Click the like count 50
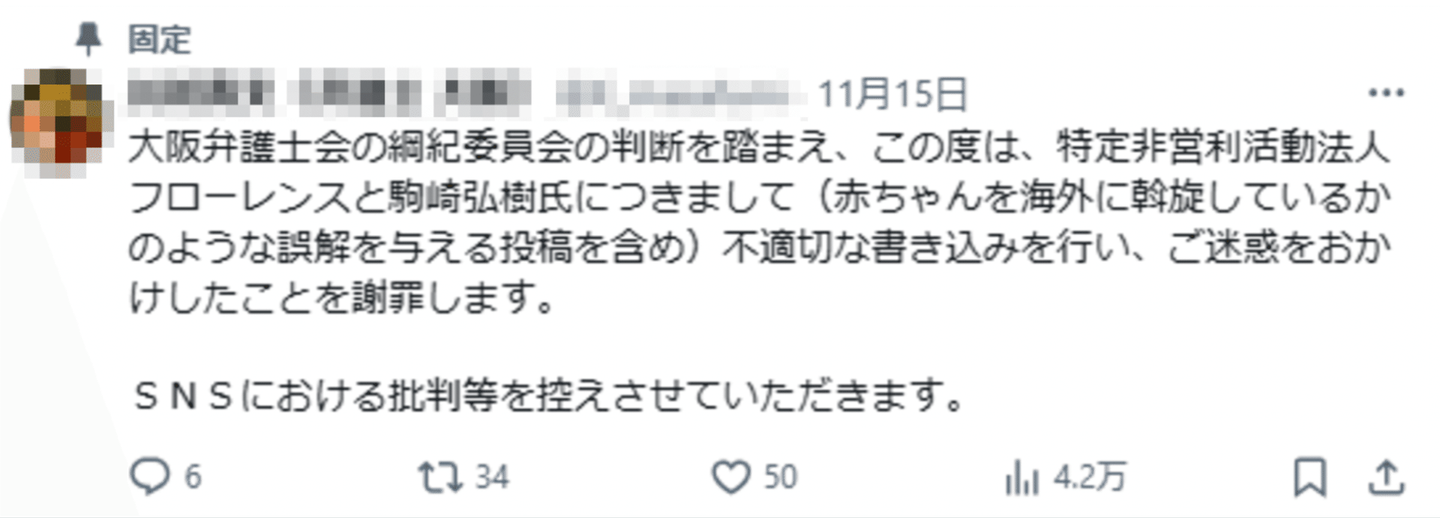This screenshot has width=1440, height=518. pos(780,478)
